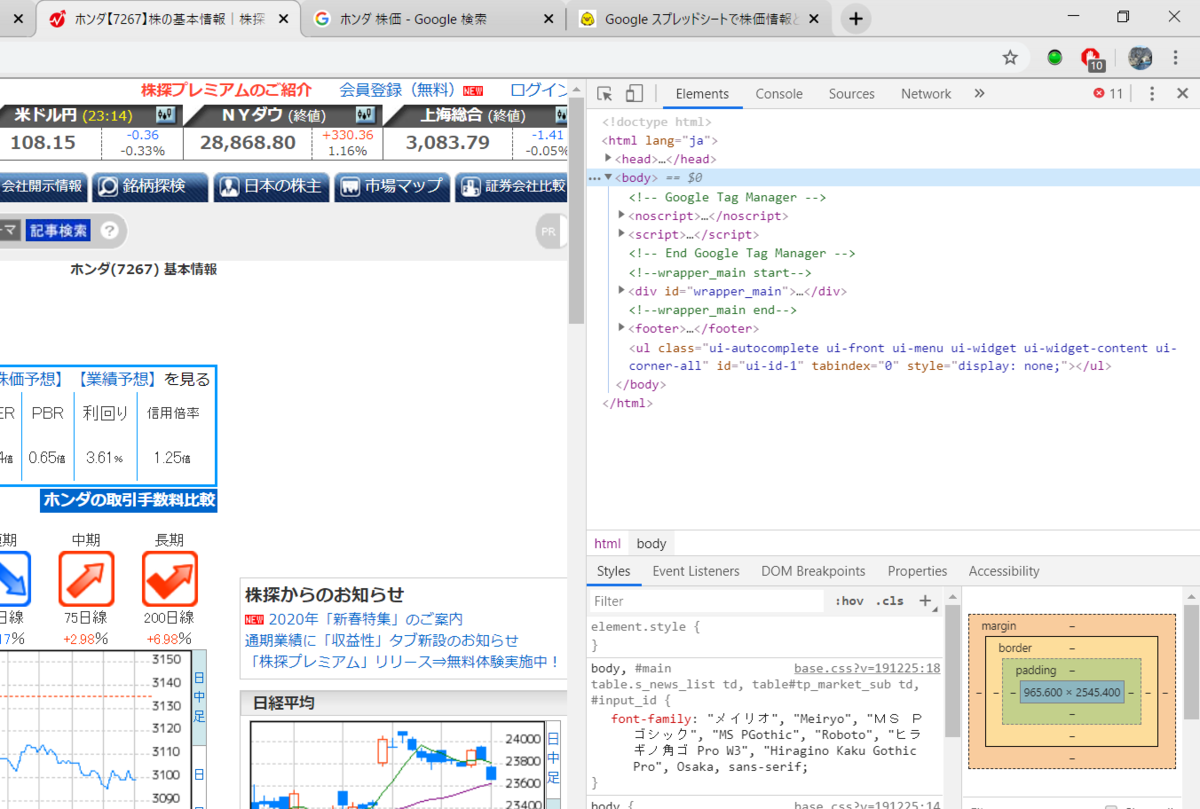Bookmark this page with the star icon
Viewport: 1200px width, 809px height.
pos(1010,58)
